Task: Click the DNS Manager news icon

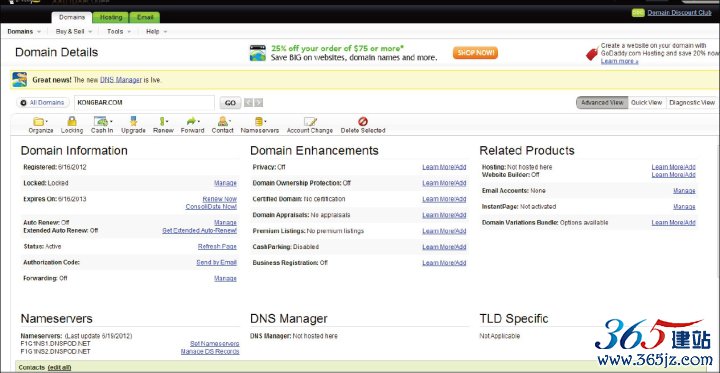Action: click(20, 79)
